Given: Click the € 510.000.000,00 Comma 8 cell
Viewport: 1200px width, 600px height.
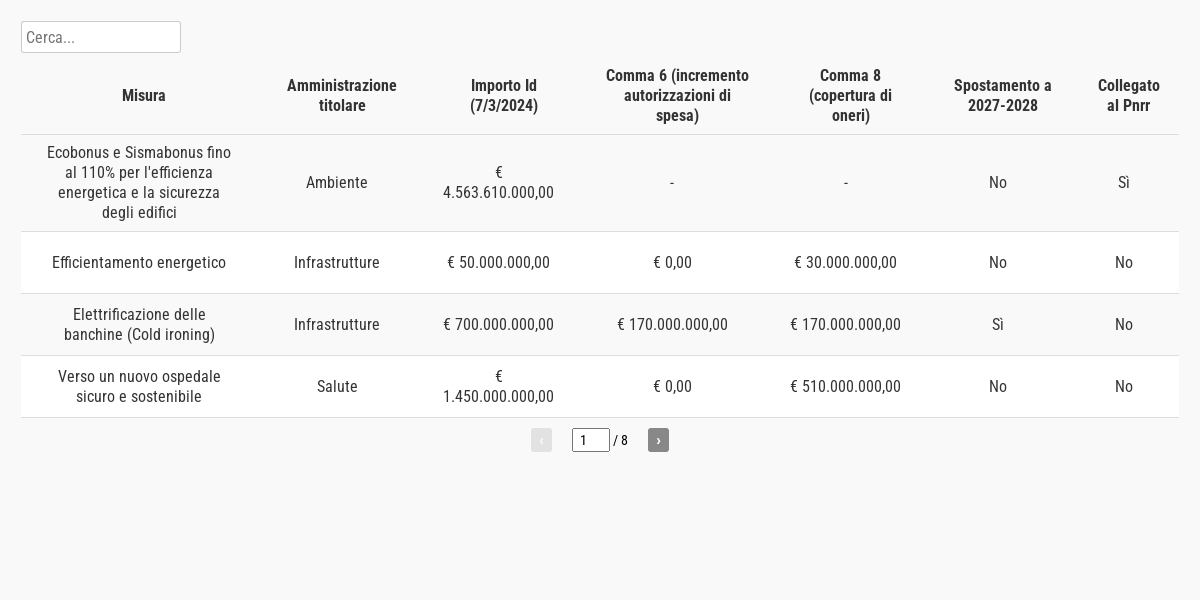Looking at the screenshot, I should pos(845,387).
